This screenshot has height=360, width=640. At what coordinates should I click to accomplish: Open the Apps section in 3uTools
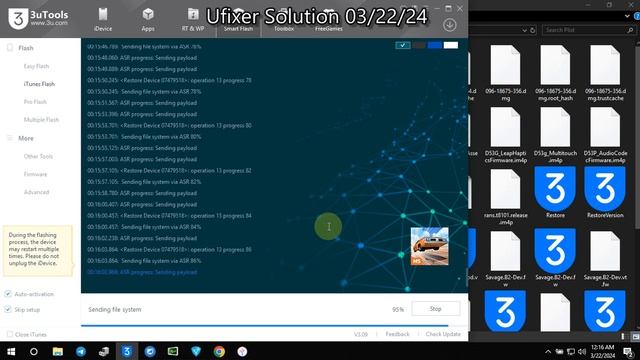(x=148, y=20)
